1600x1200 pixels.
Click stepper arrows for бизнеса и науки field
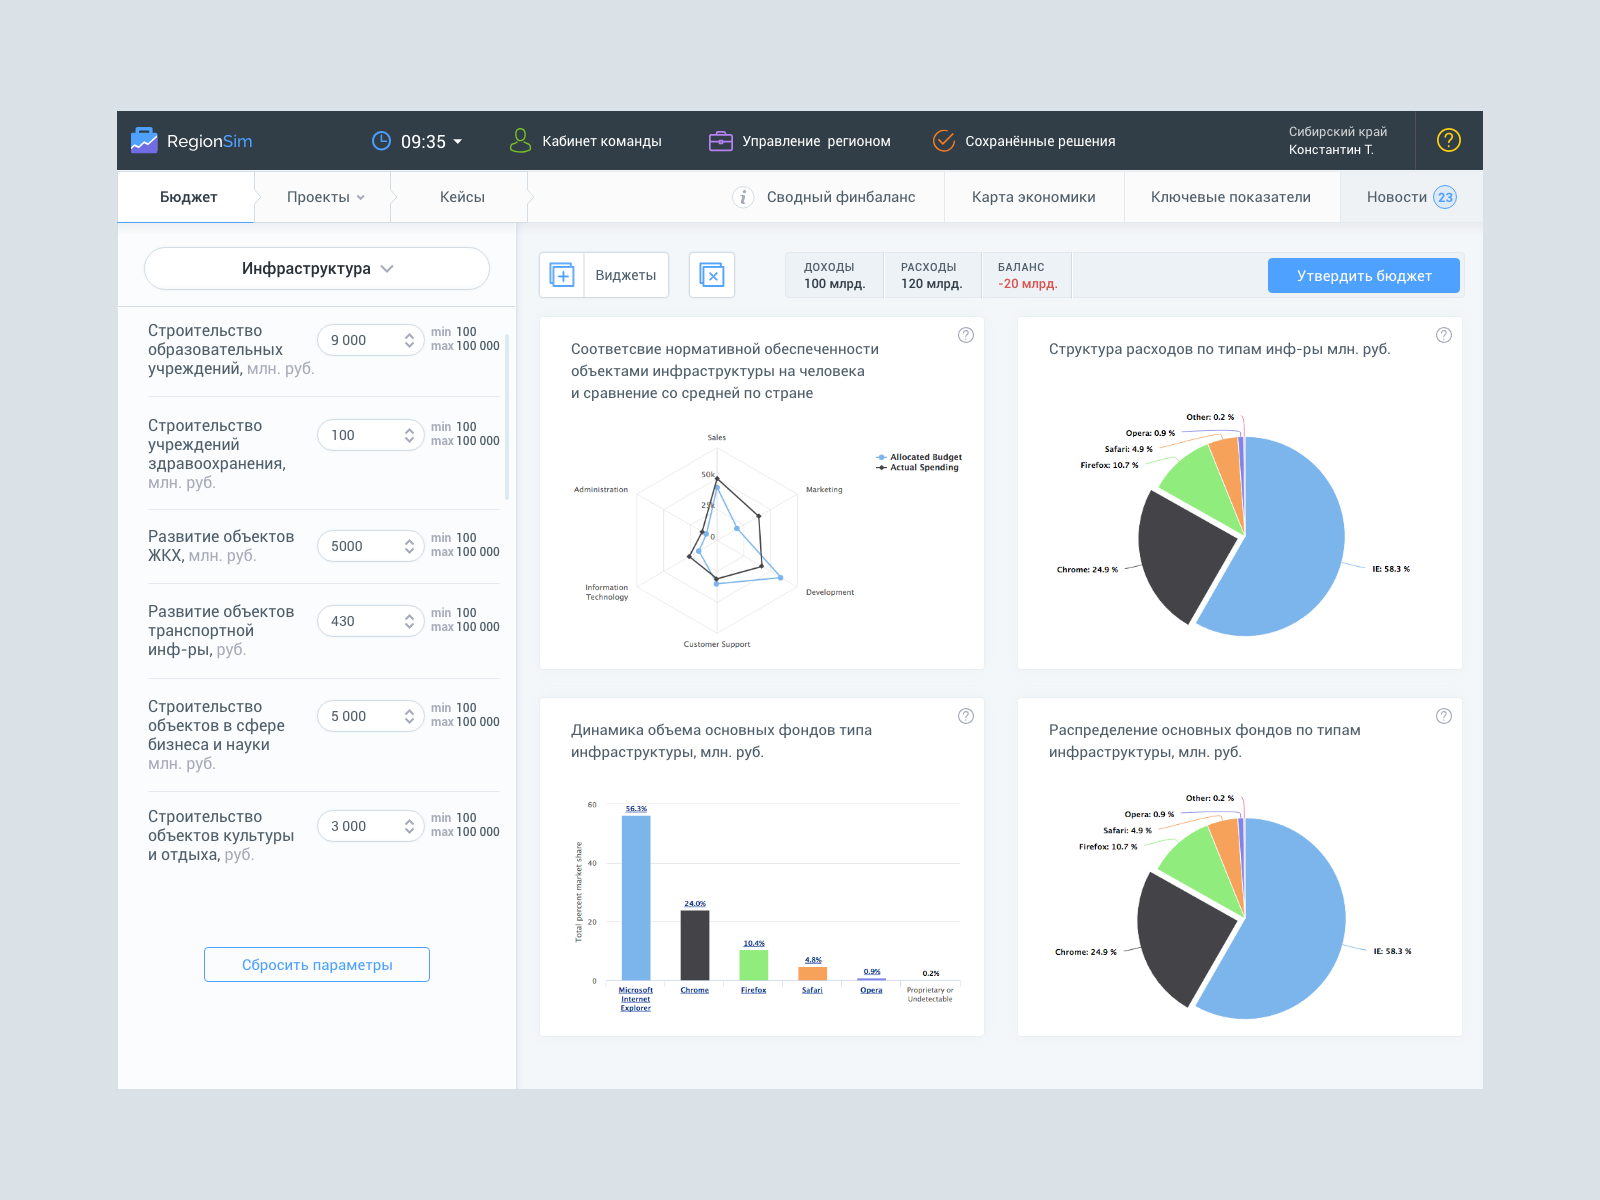(409, 716)
